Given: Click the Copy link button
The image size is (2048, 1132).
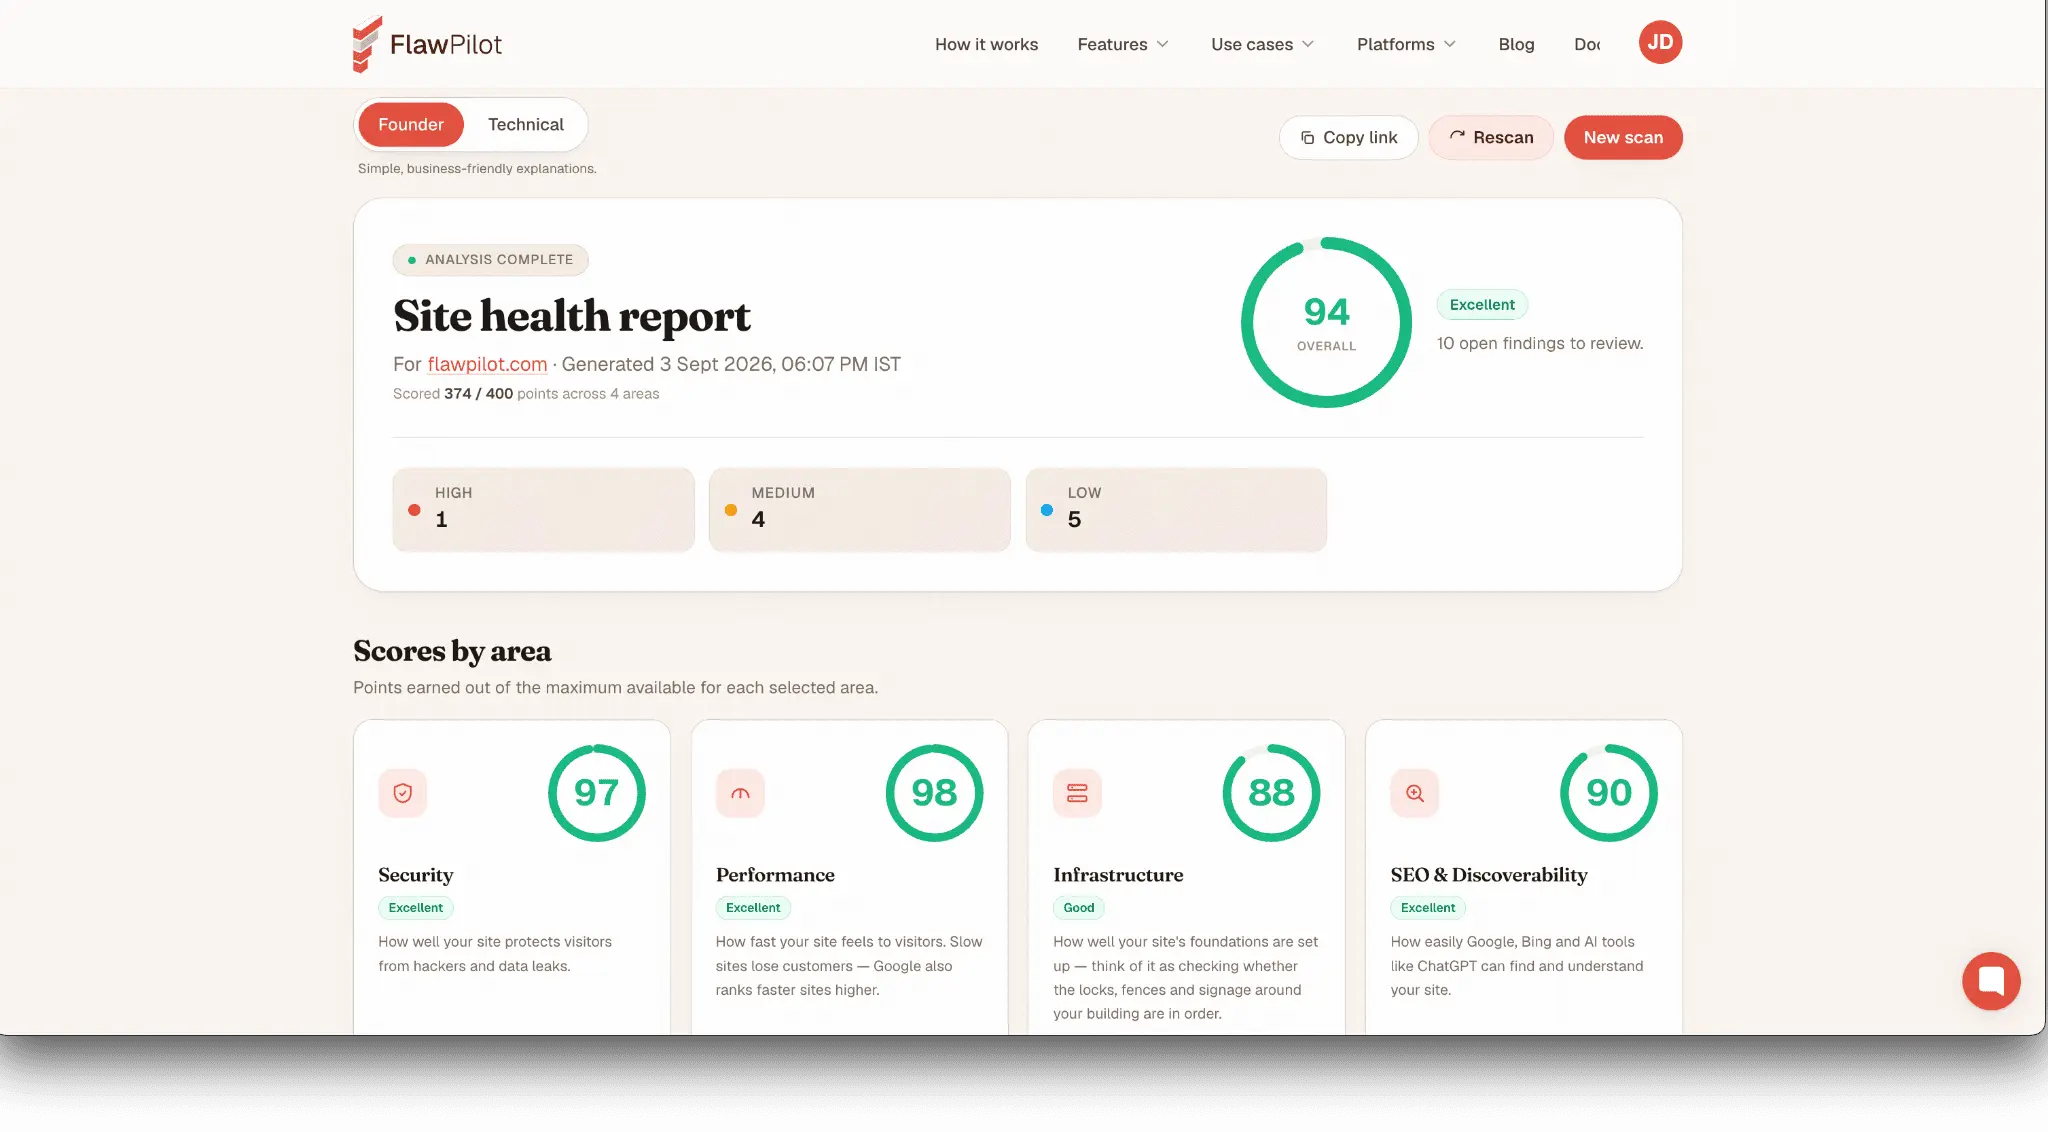Looking at the screenshot, I should point(1348,138).
